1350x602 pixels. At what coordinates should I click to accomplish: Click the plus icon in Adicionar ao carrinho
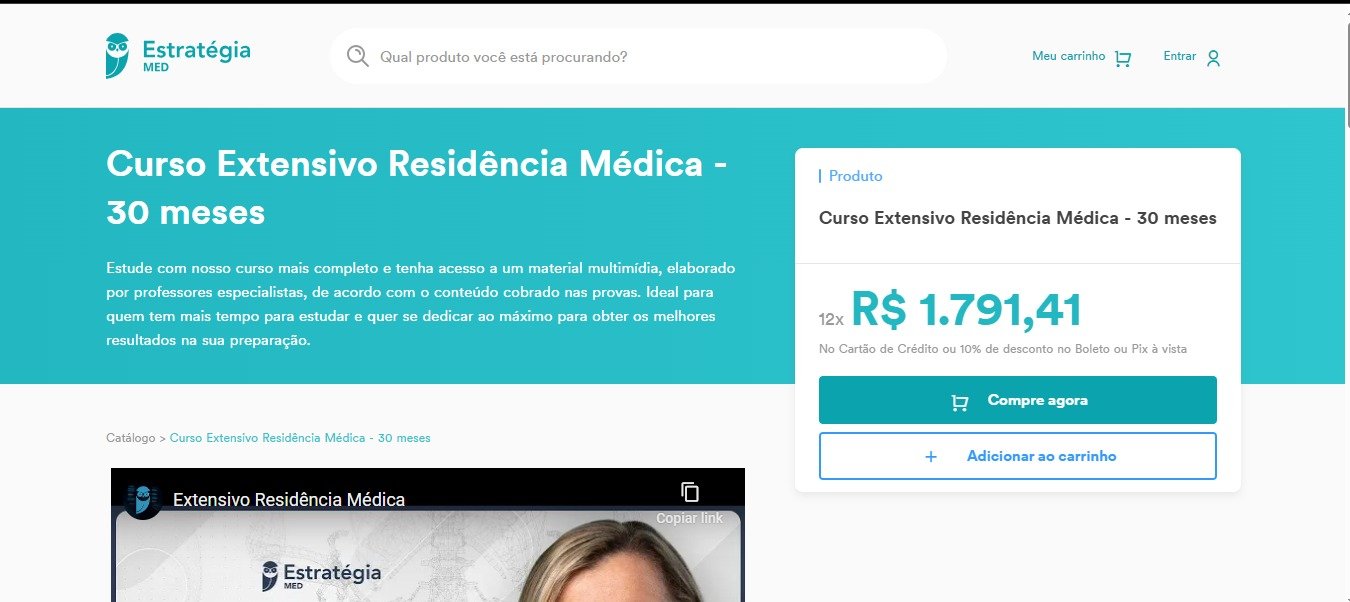(931, 456)
